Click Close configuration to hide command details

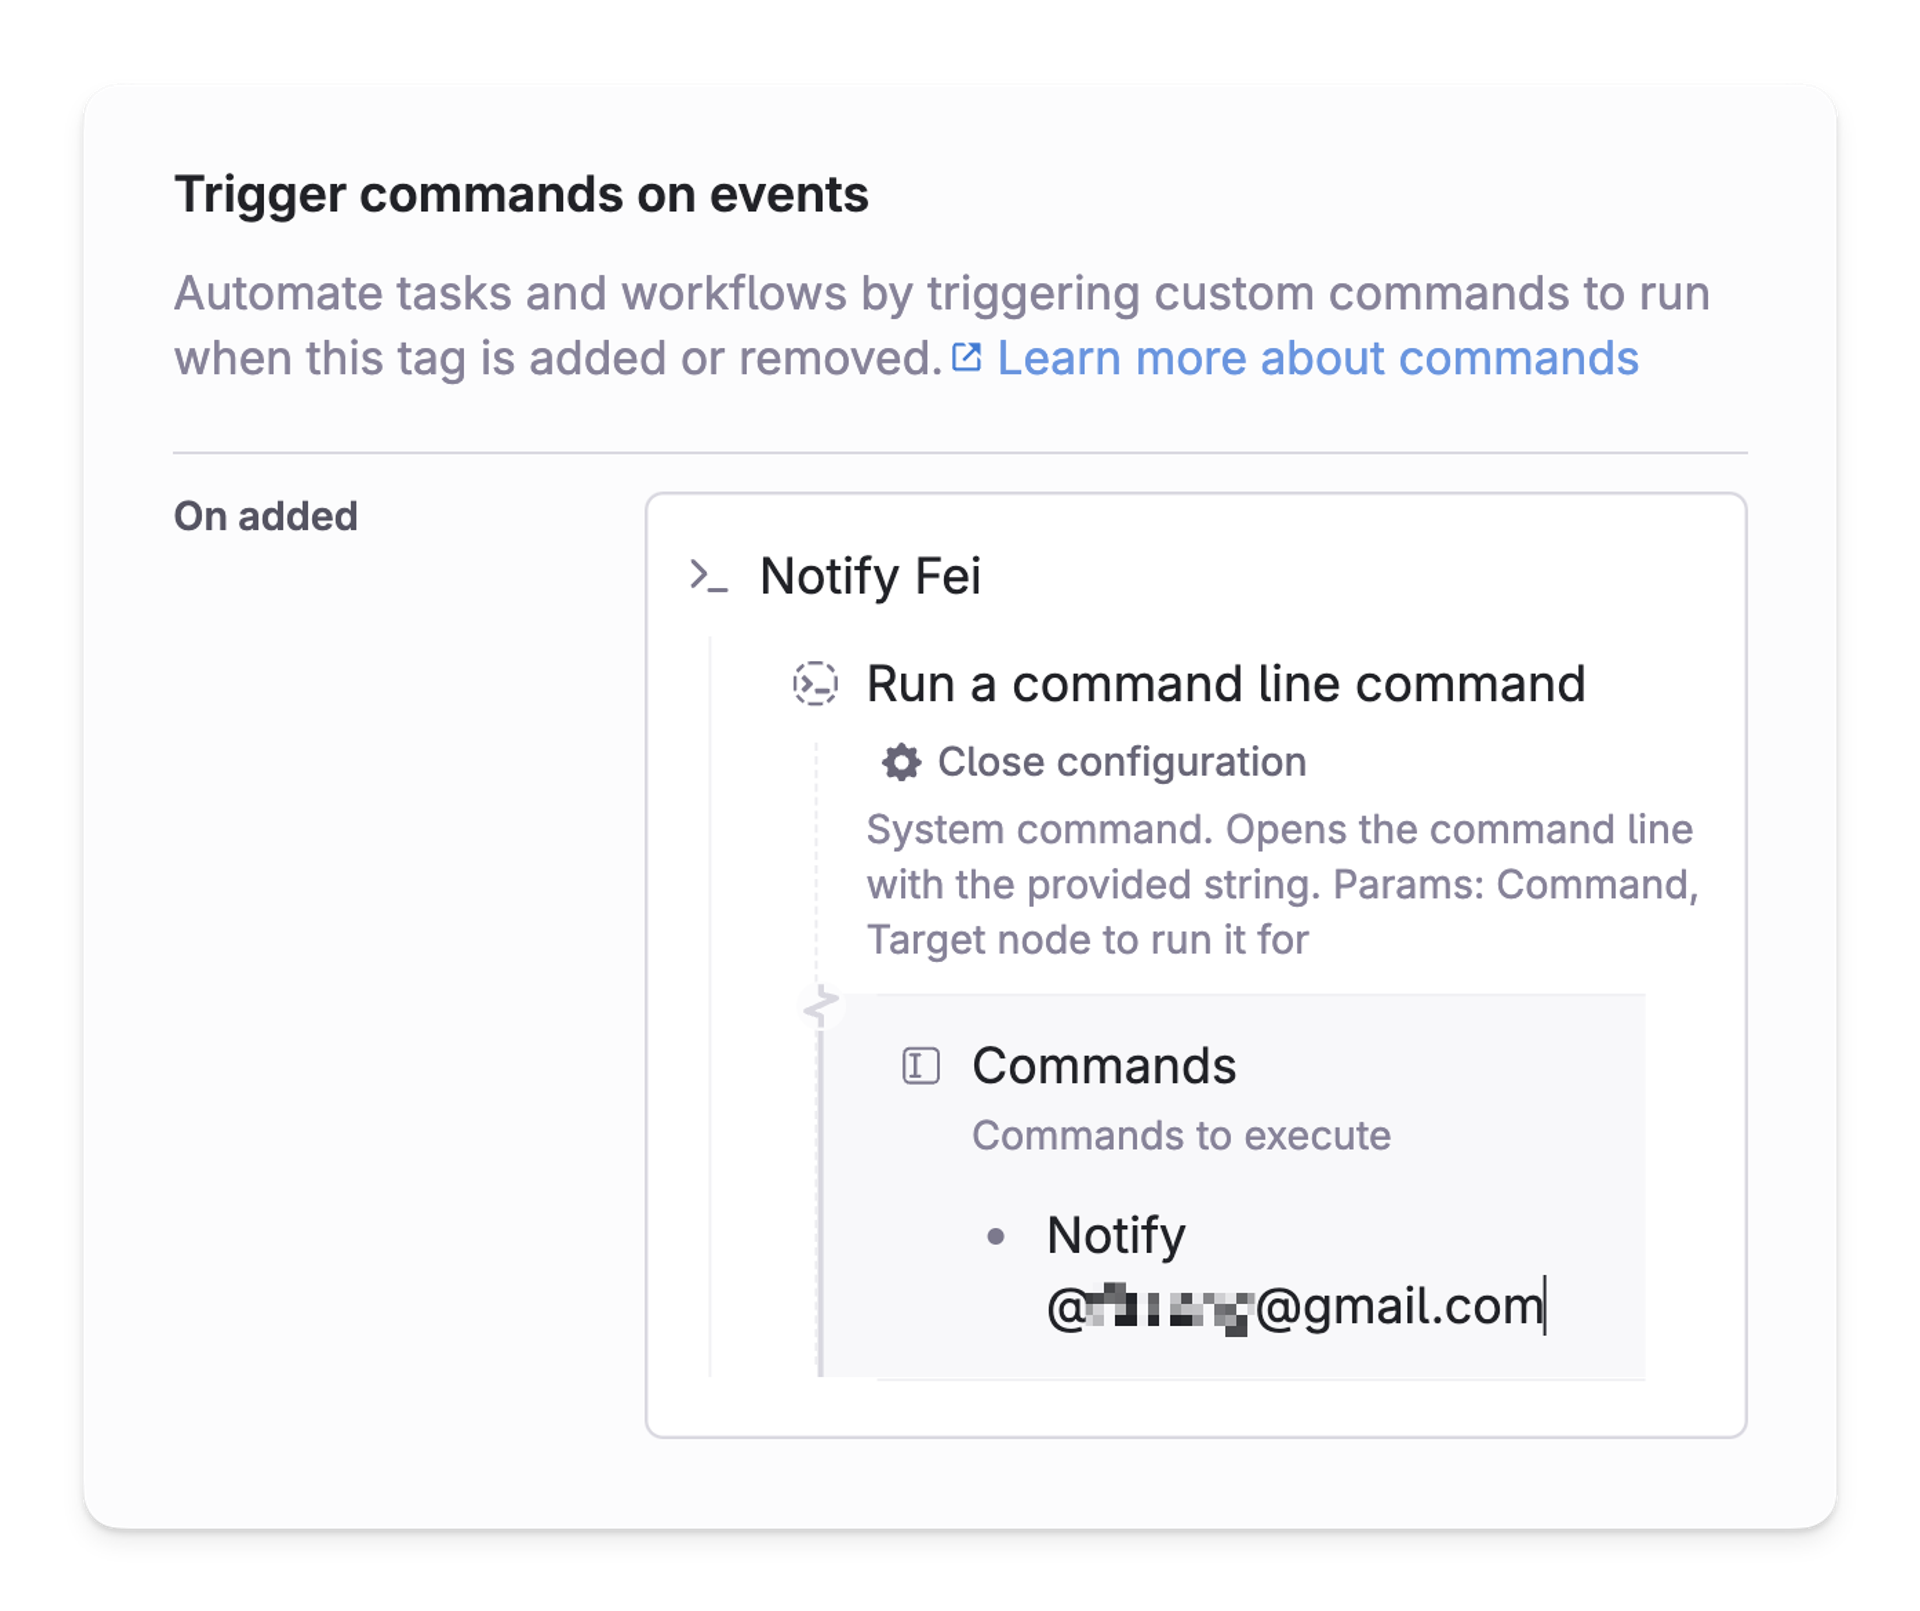(x=1120, y=762)
